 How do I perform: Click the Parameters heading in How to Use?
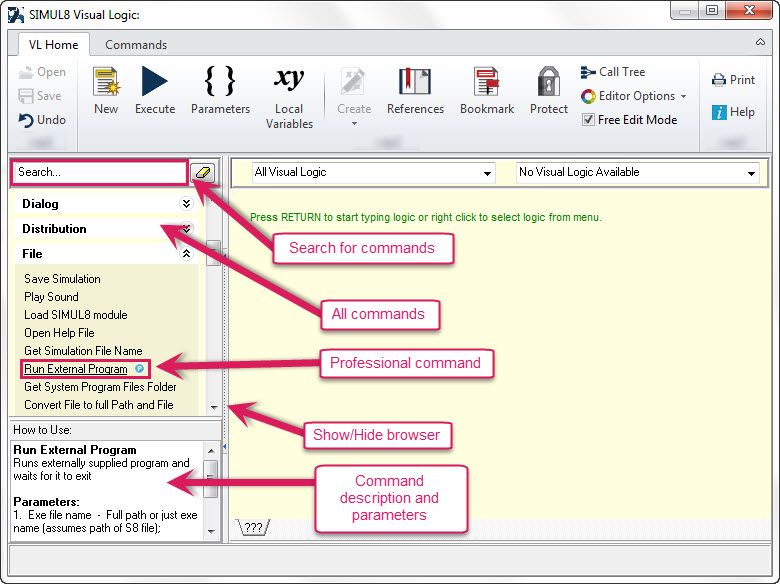[46, 501]
